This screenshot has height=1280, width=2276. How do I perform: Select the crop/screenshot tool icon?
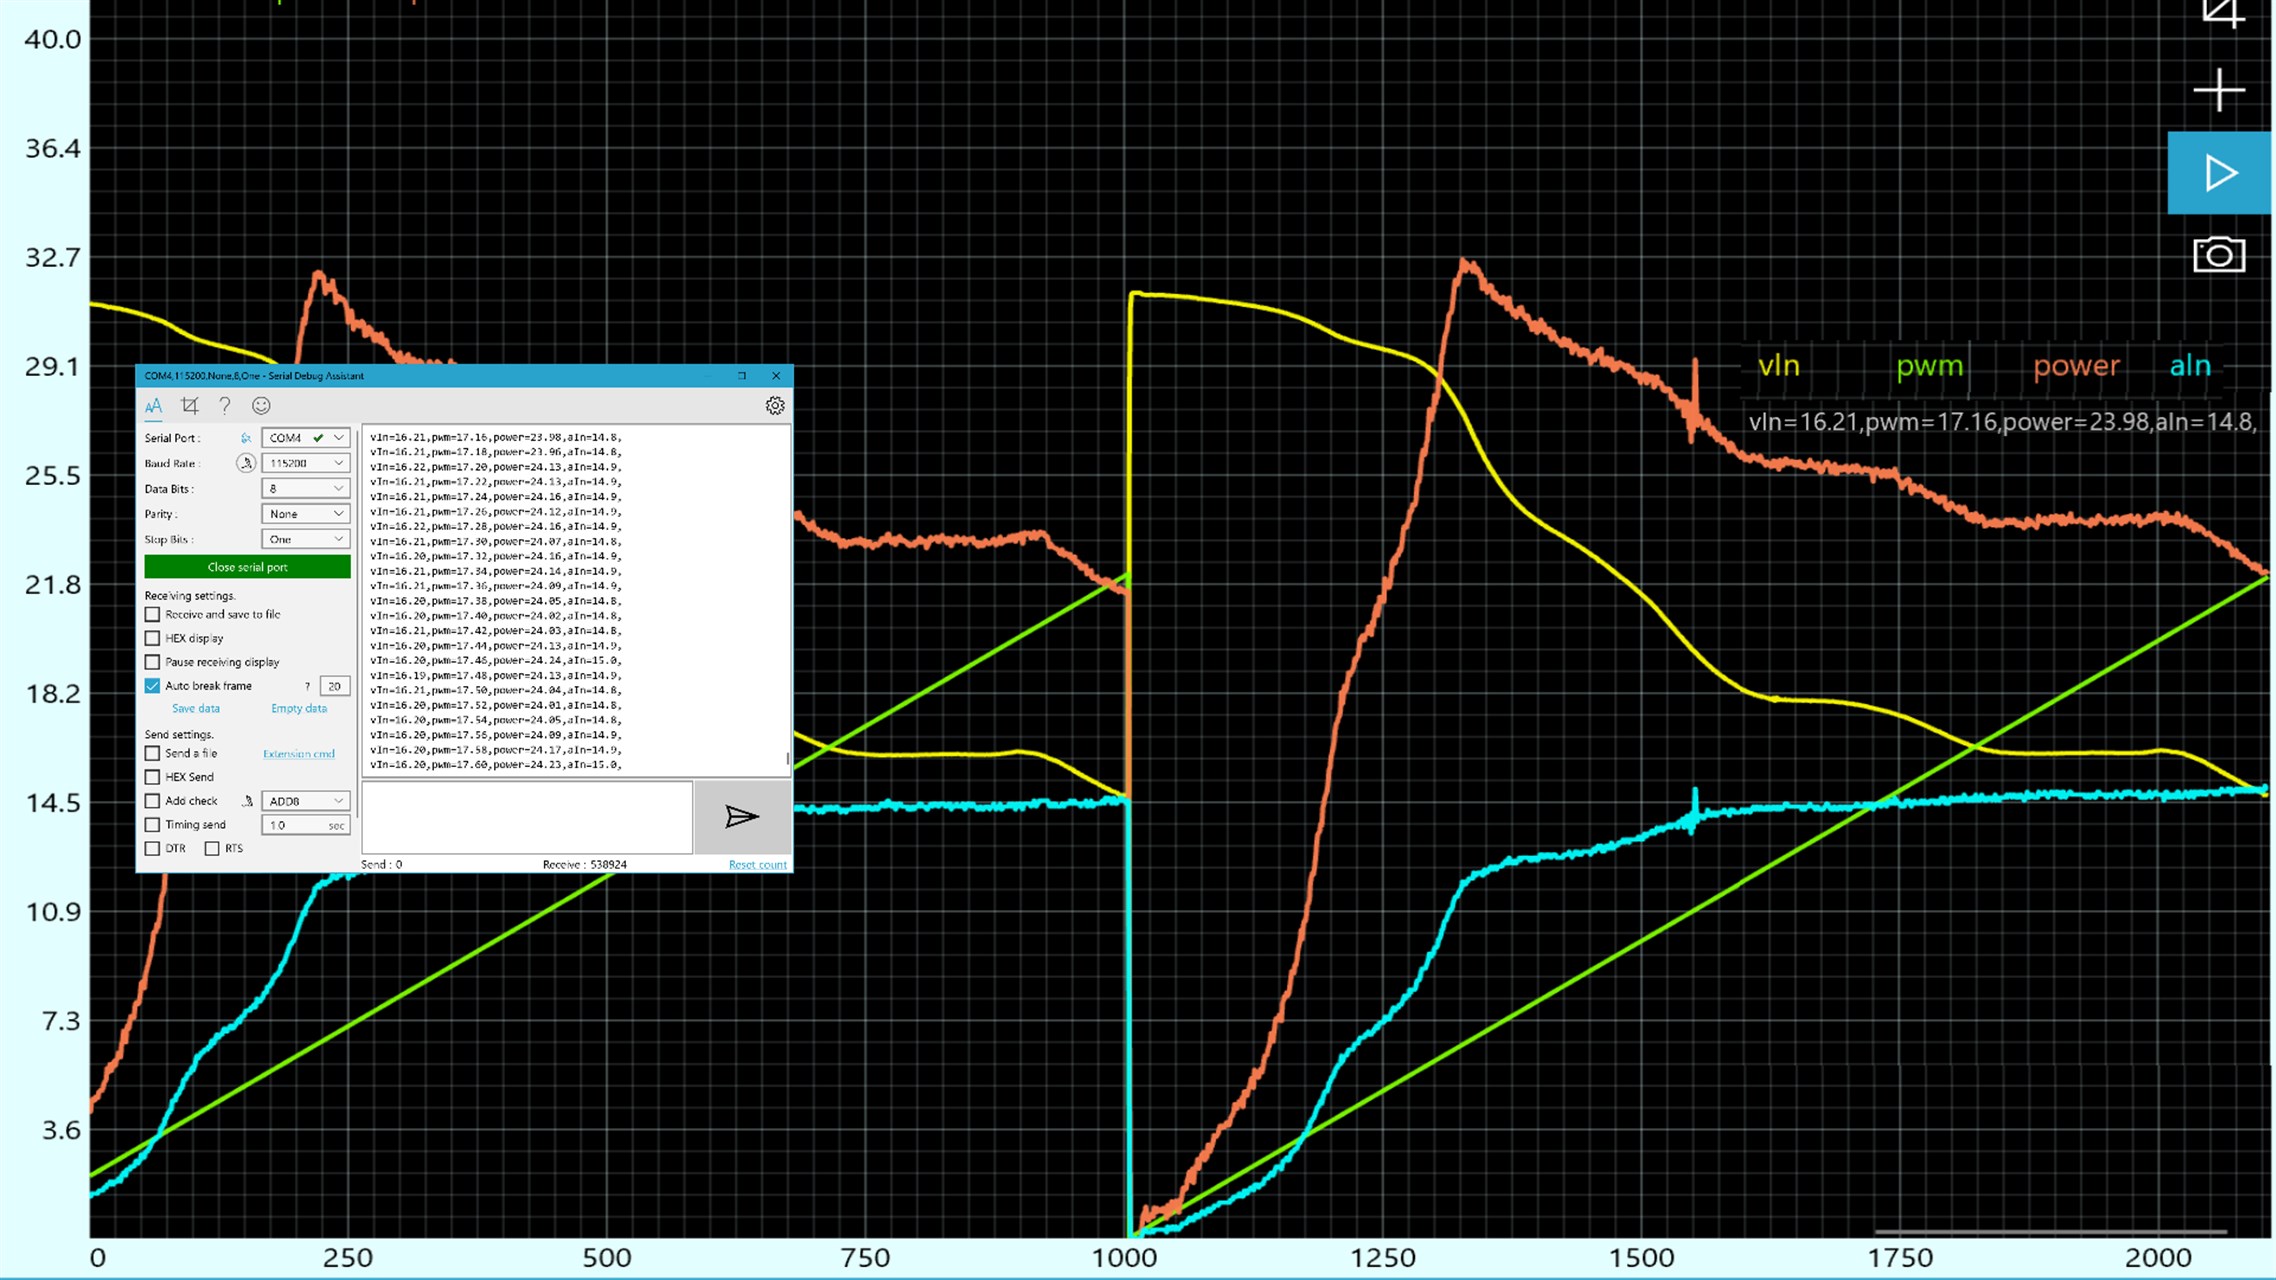pyautogui.click(x=190, y=406)
